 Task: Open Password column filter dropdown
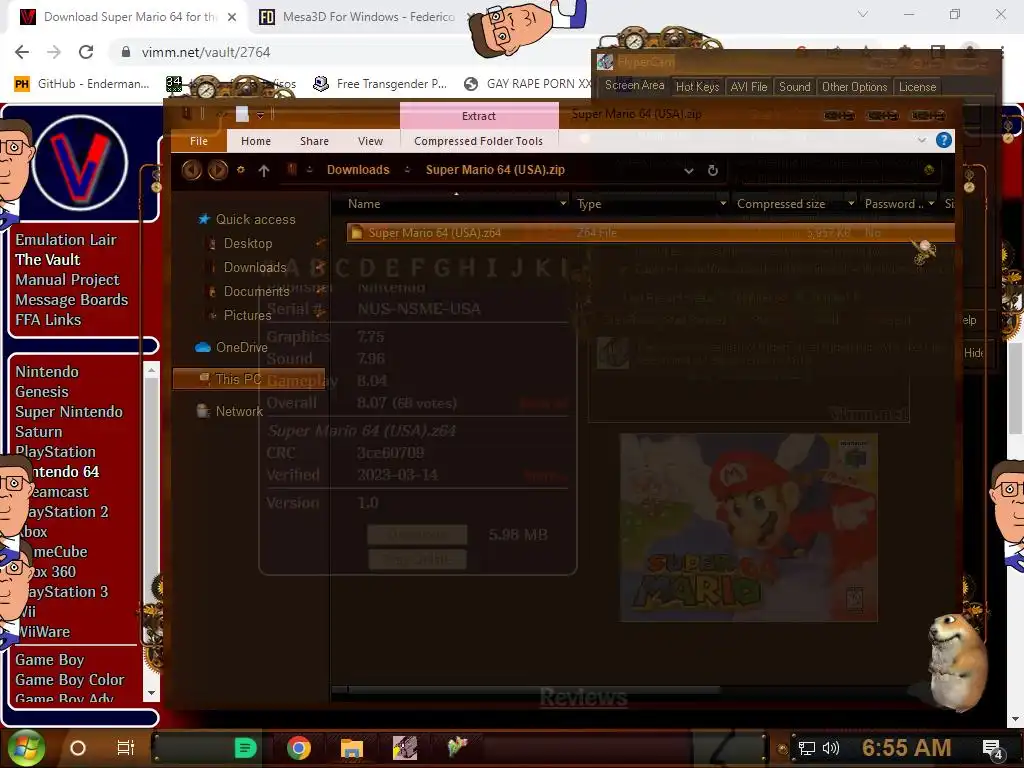[931, 204]
